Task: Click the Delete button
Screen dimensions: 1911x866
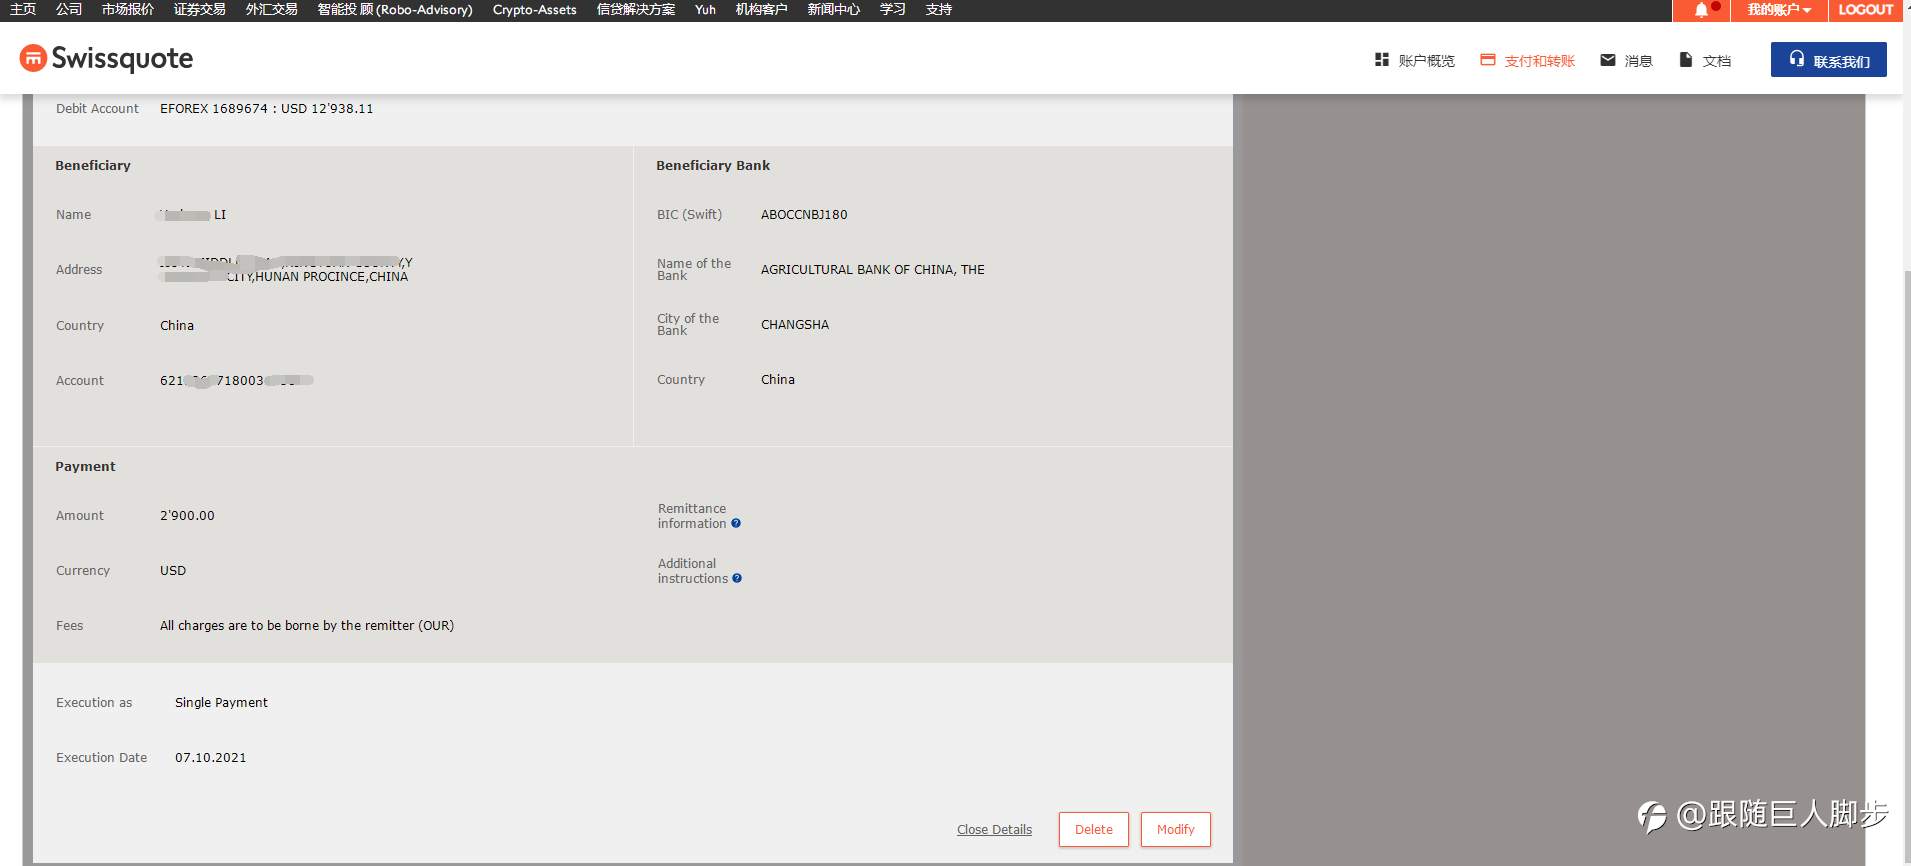Action: click(x=1093, y=829)
